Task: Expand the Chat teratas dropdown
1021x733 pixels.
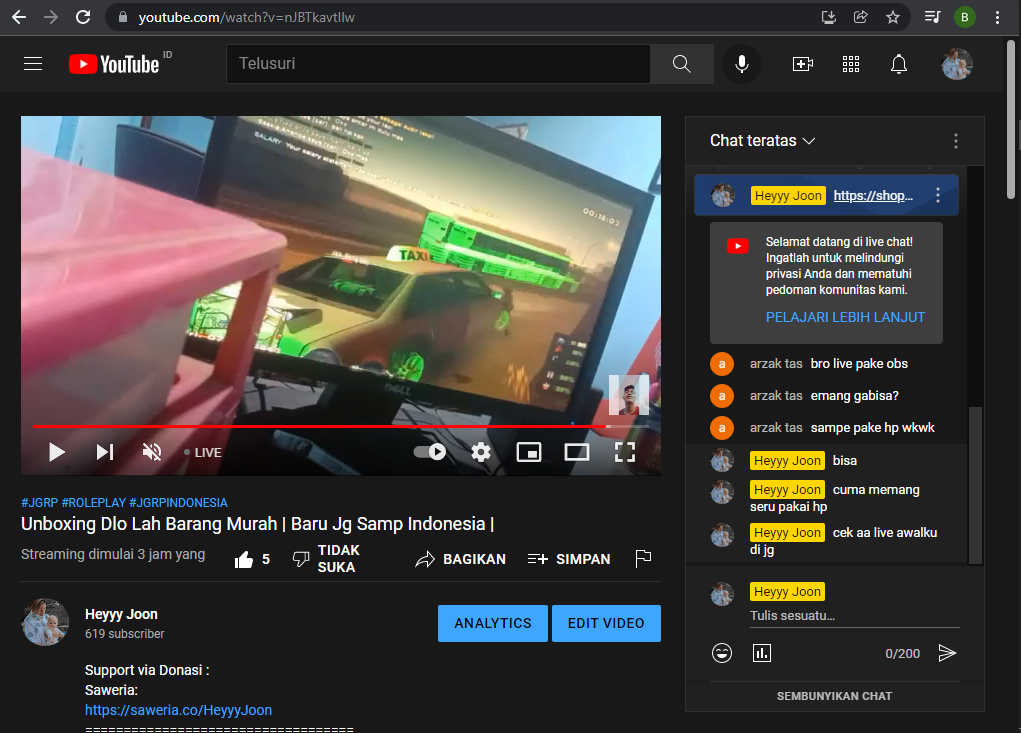Action: 762,141
